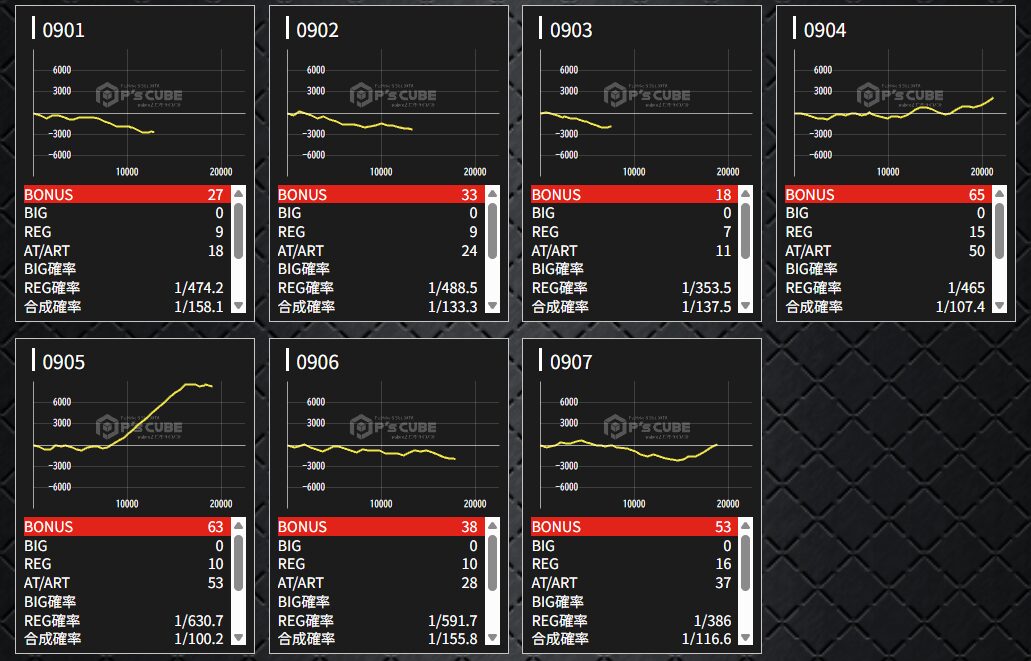Click 合成確率 value 1/100.2 in machine 0905
Viewport: 1031px width, 661px height.
(199, 639)
